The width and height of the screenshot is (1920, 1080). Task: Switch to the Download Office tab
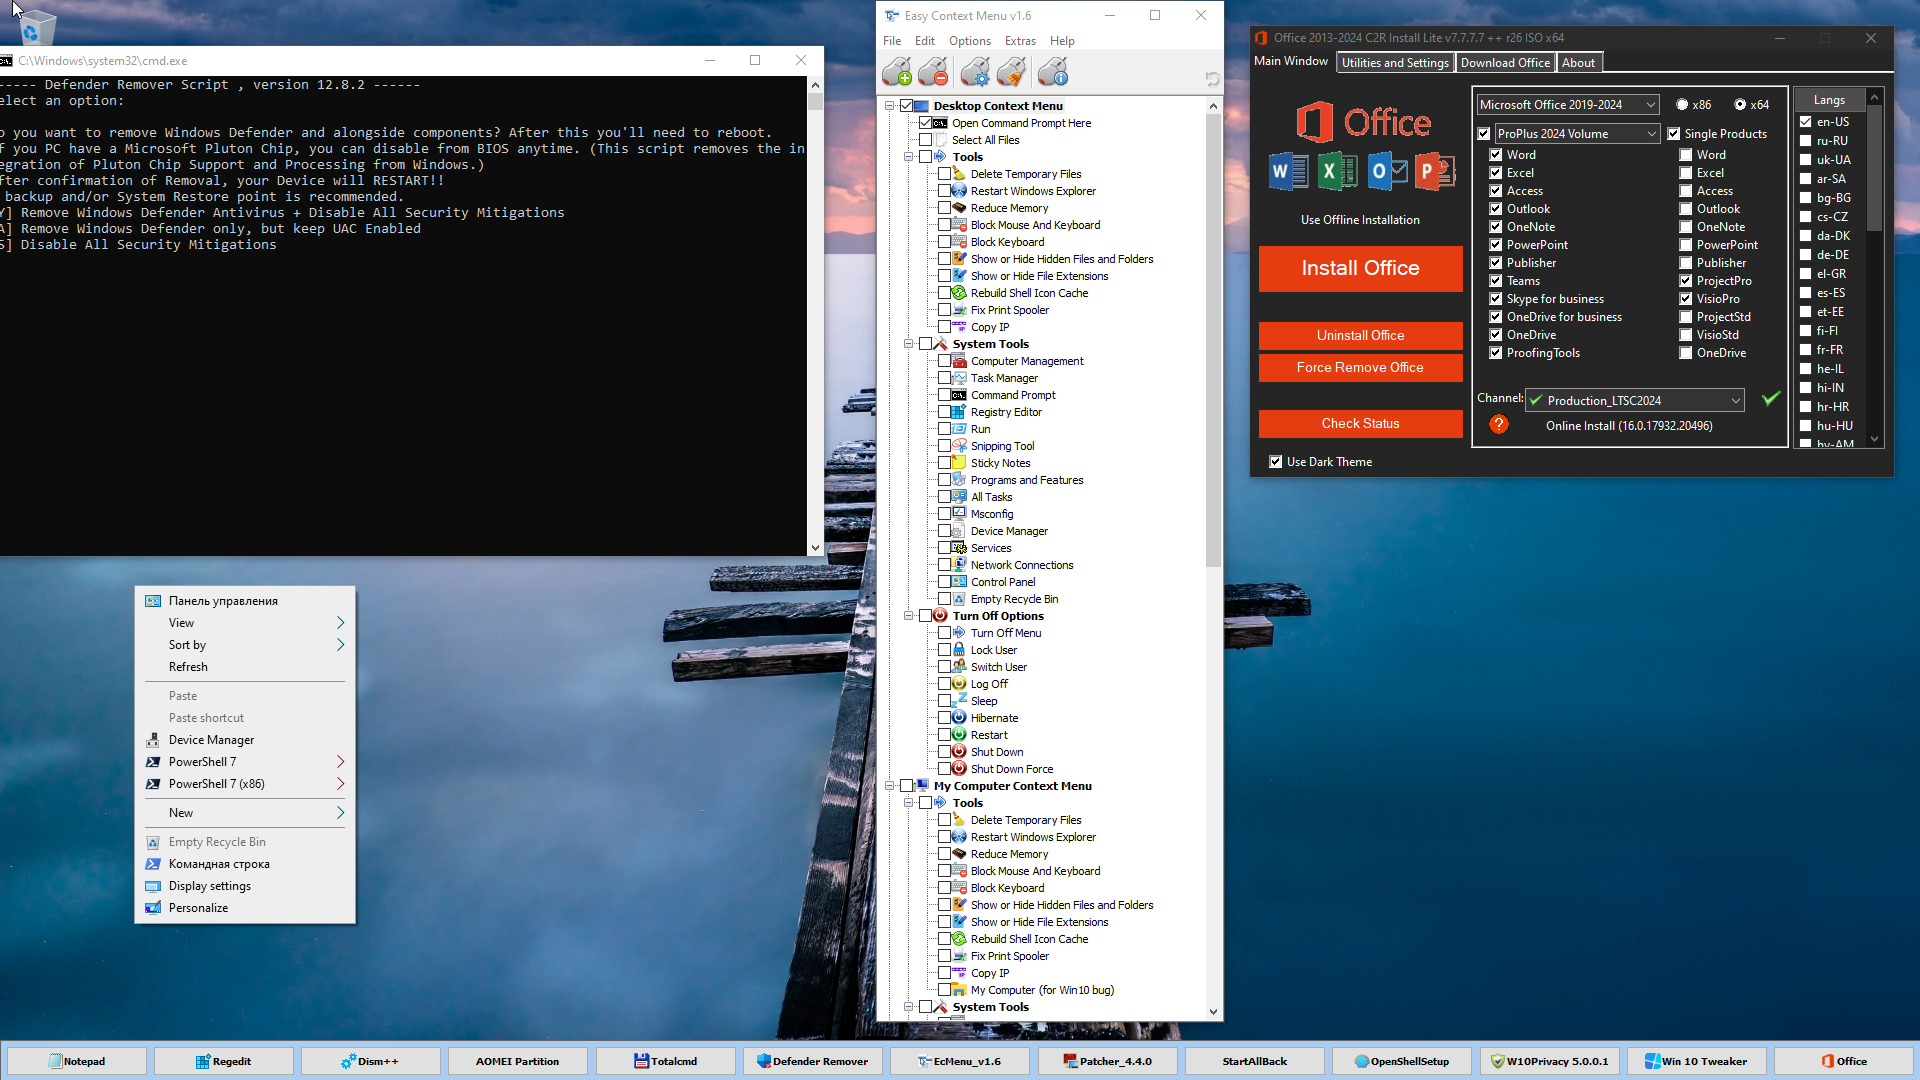click(1505, 63)
